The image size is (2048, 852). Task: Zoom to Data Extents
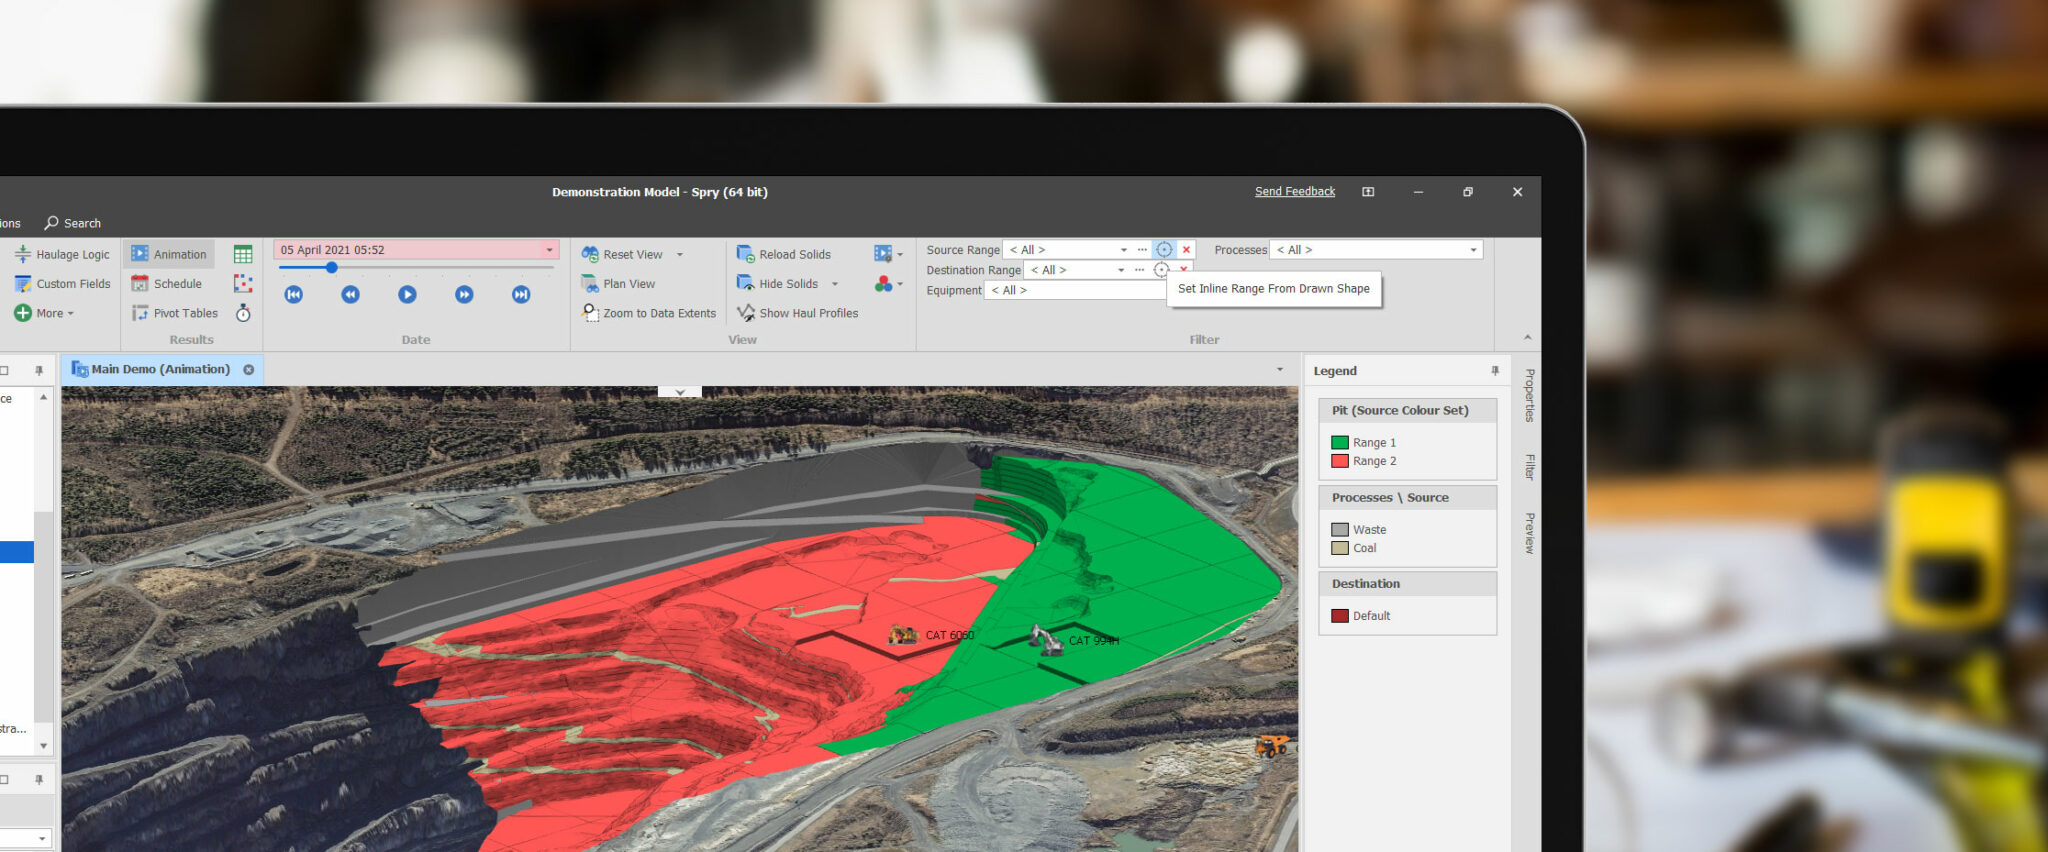[649, 314]
